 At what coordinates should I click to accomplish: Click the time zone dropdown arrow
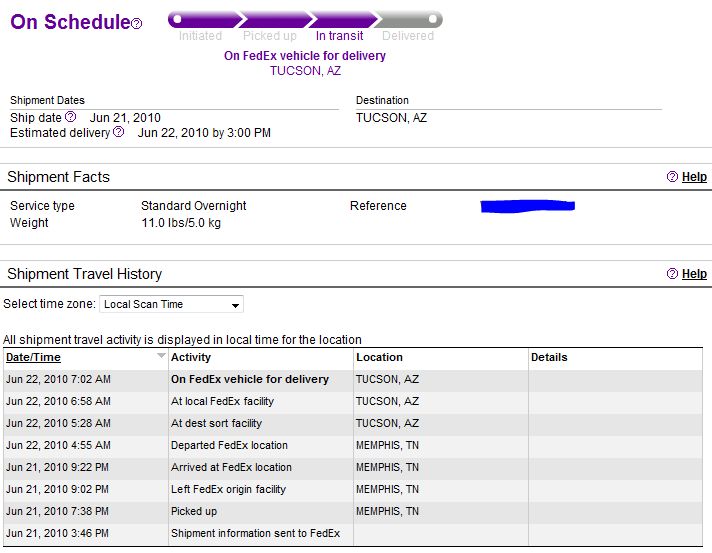coord(235,306)
